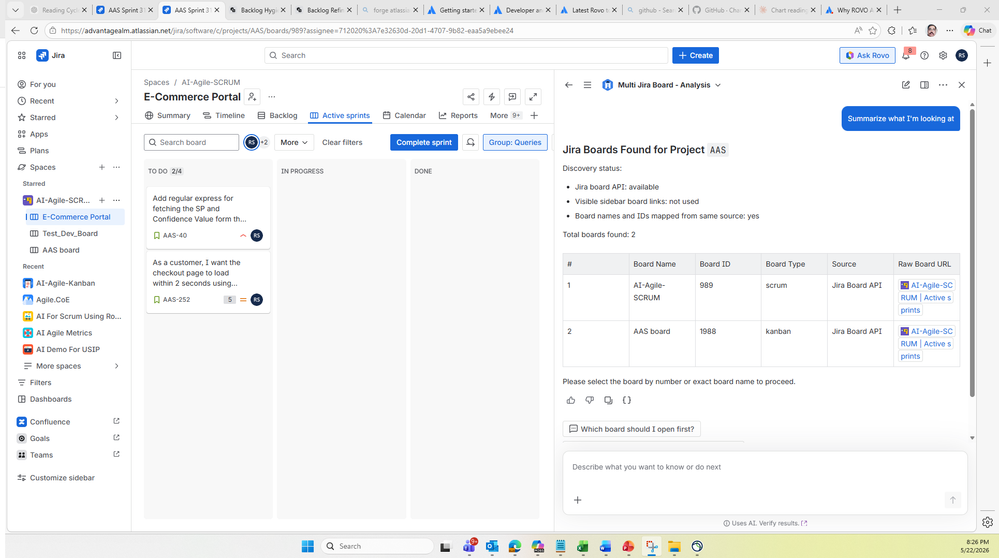
Task: Click the Ask Rovo button
Action: pos(867,55)
